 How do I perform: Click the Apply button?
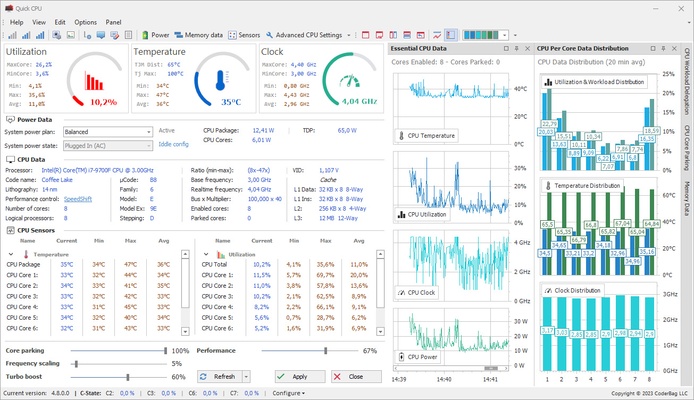pyautogui.click(x=300, y=377)
